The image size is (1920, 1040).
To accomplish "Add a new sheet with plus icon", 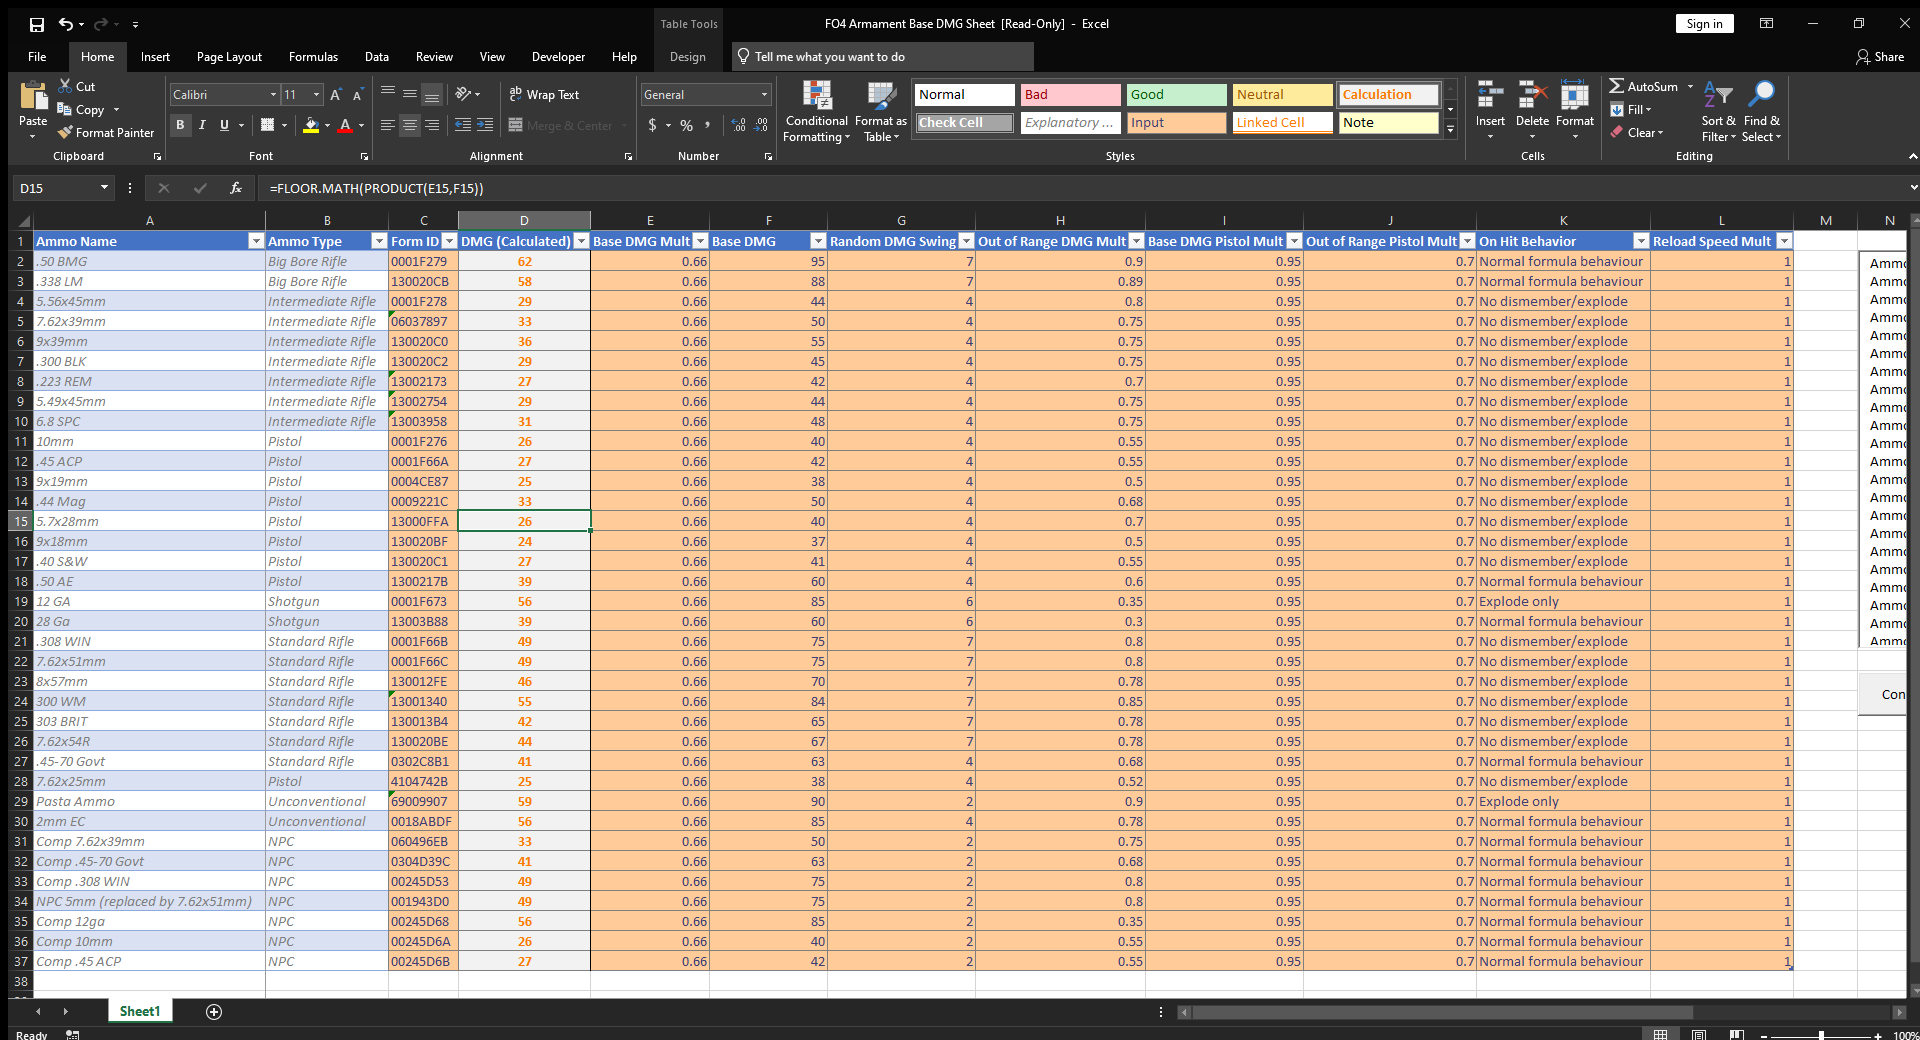I will click(214, 1012).
